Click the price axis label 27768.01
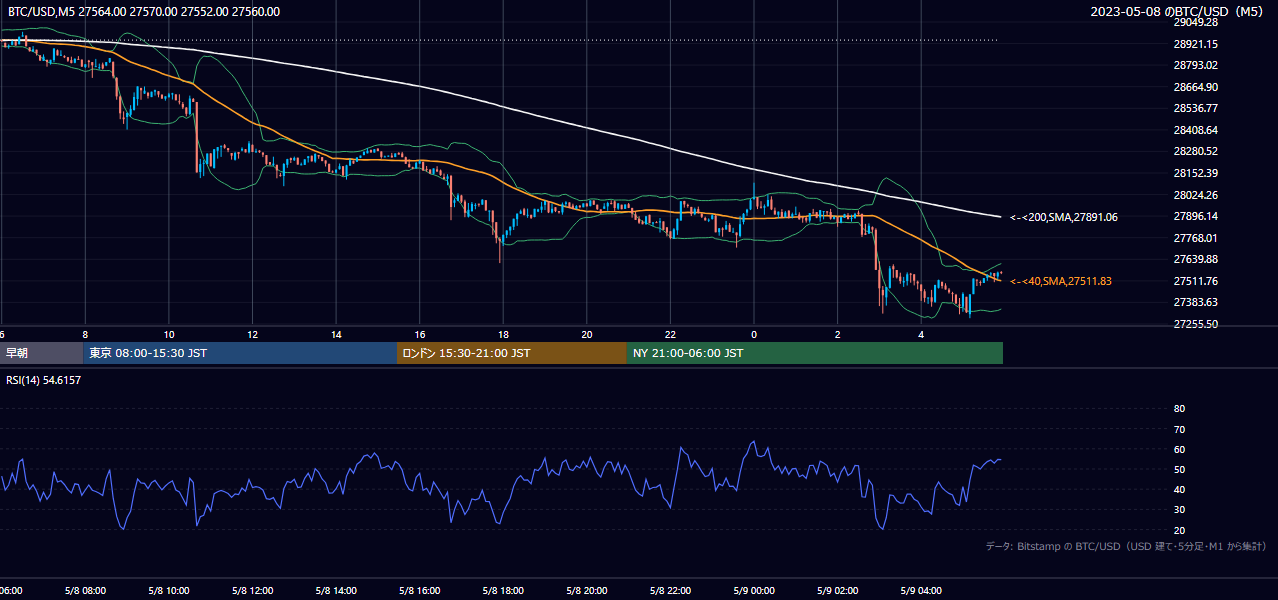The height and width of the screenshot is (600, 1278). [1195, 238]
